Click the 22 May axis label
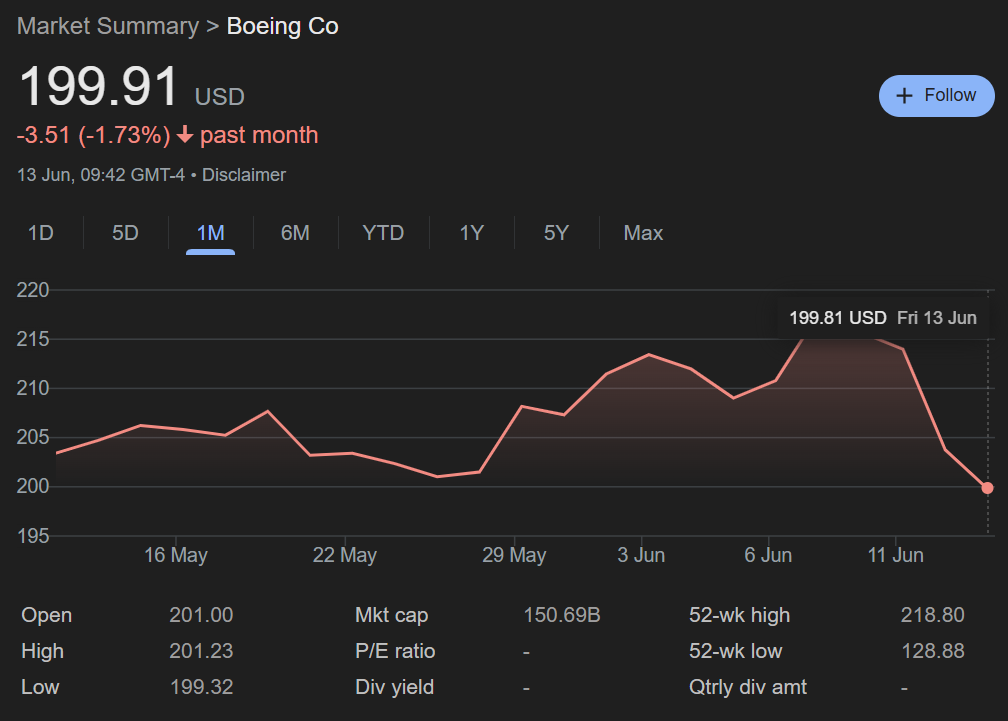Viewport: 1008px width, 721px height. pyautogui.click(x=345, y=555)
